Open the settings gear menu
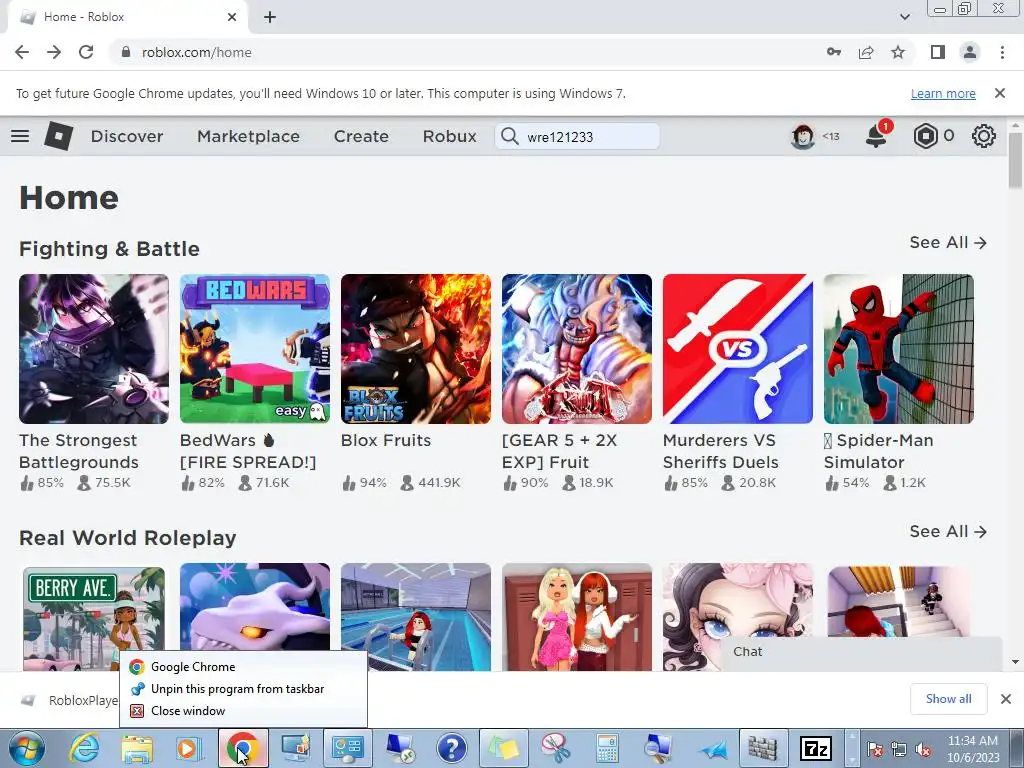 tap(984, 136)
